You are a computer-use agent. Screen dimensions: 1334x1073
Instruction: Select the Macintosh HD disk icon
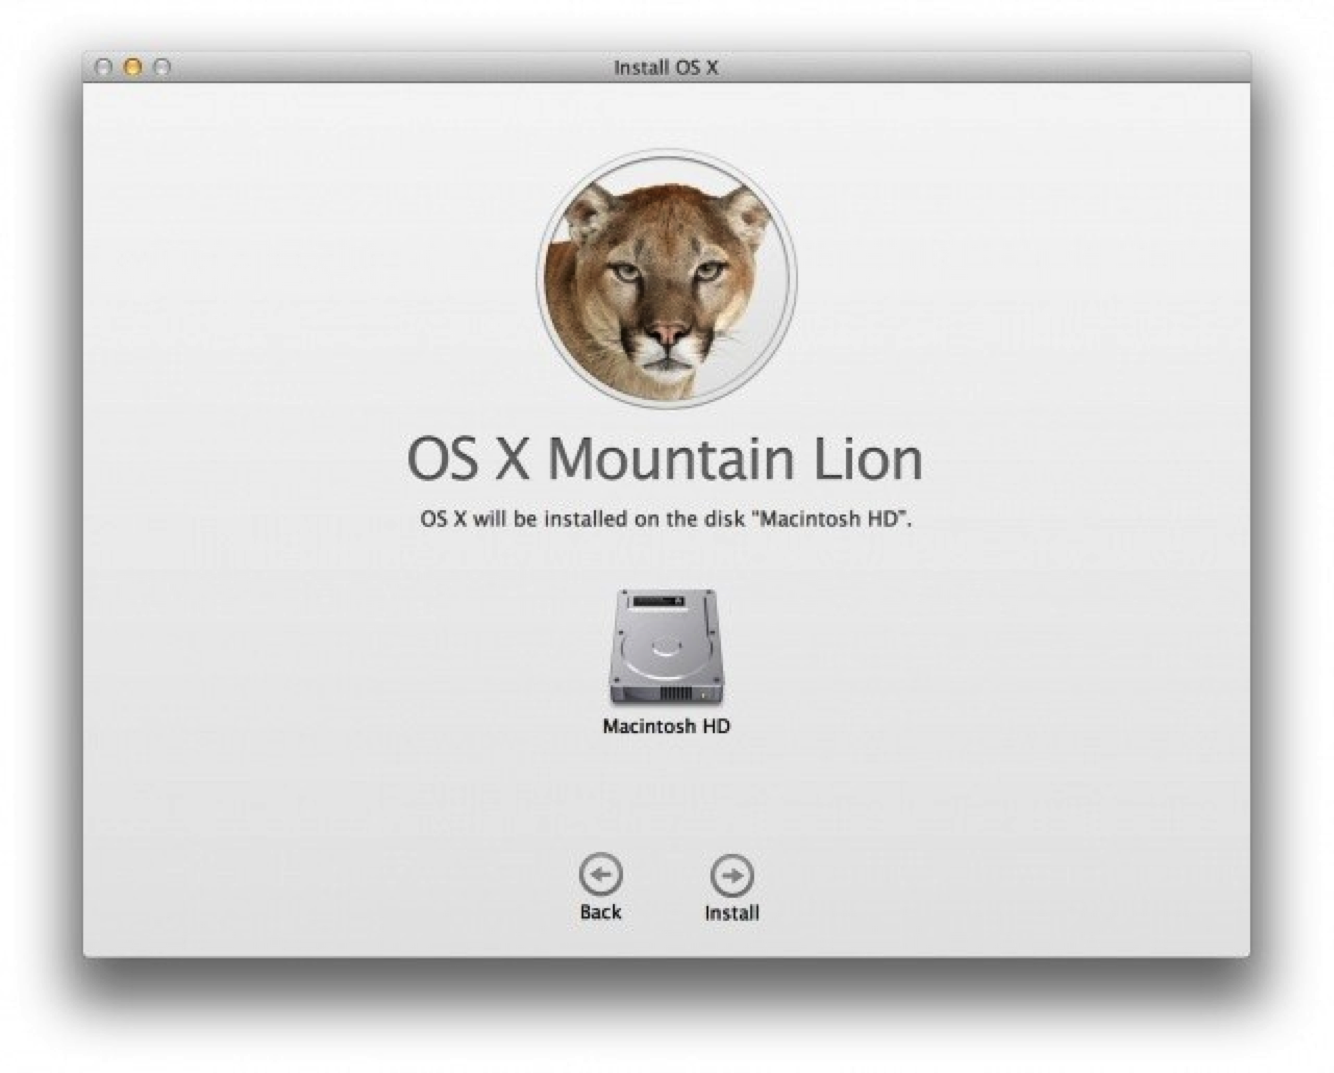coord(665,648)
